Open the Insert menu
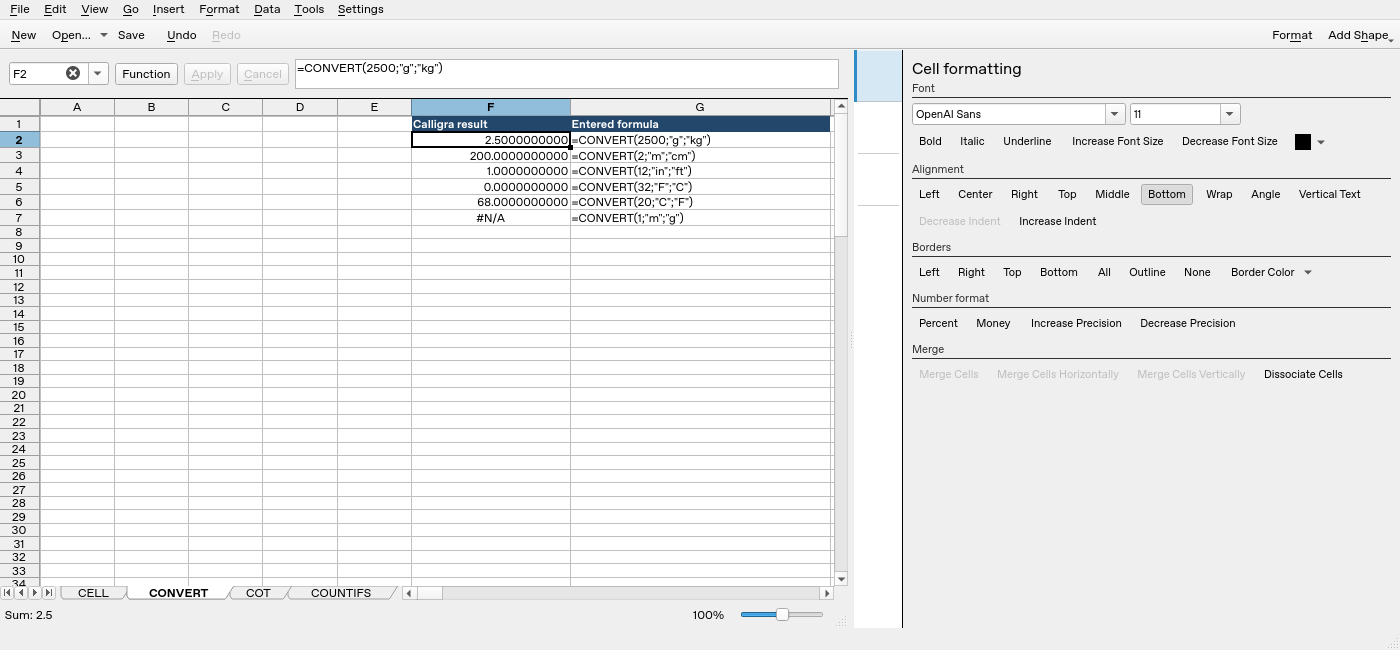Viewport: 1400px width, 650px height. click(168, 9)
